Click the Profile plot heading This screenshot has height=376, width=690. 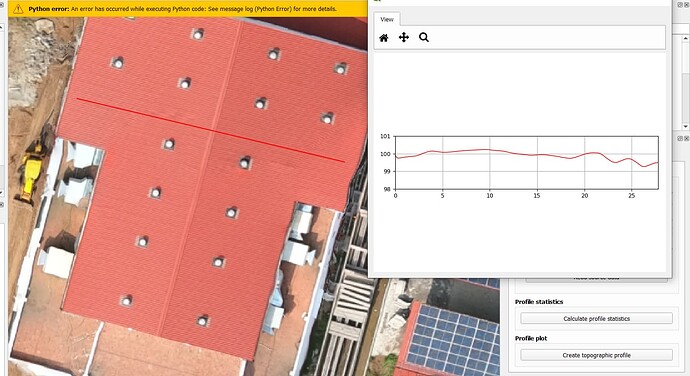[x=531, y=338]
